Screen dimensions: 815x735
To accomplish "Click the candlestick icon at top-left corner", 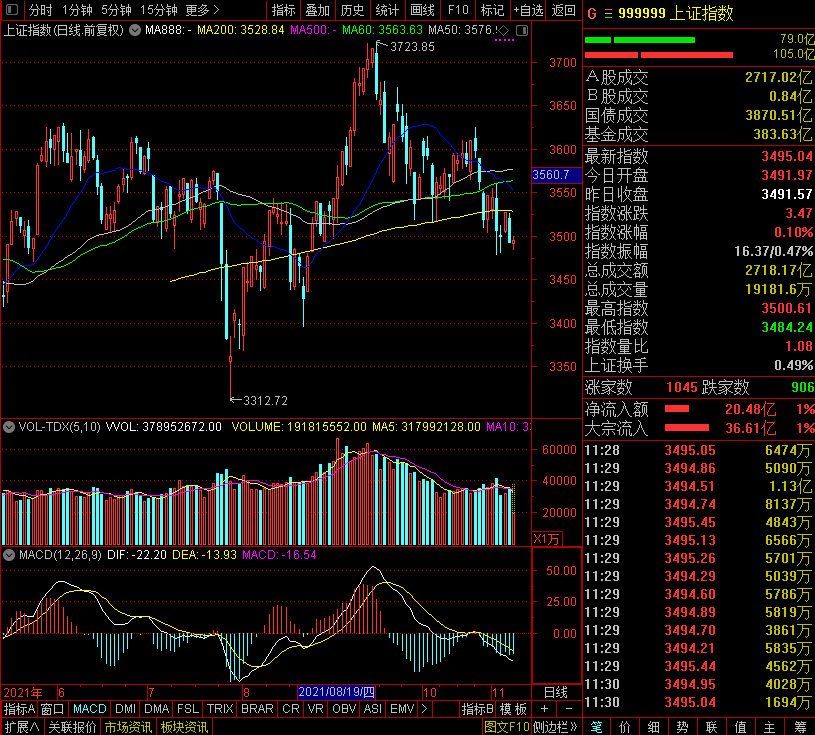I will [12, 10].
